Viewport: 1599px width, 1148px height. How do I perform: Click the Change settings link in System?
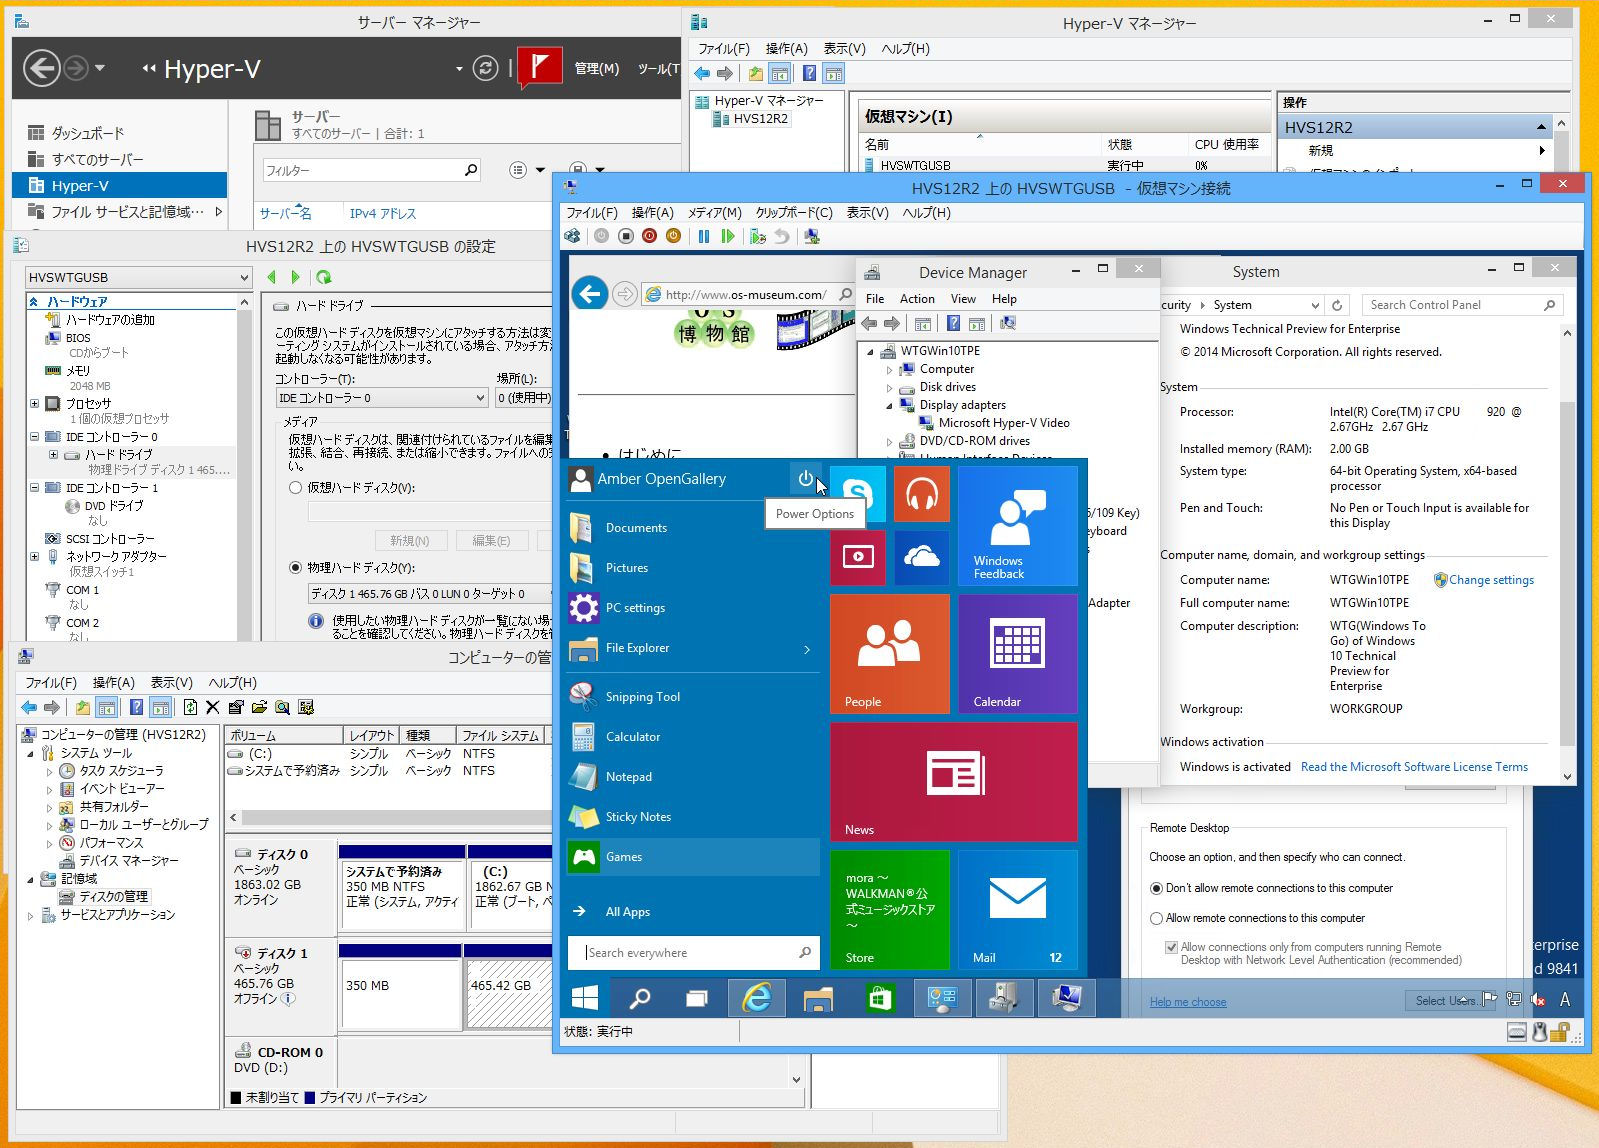click(x=1491, y=580)
